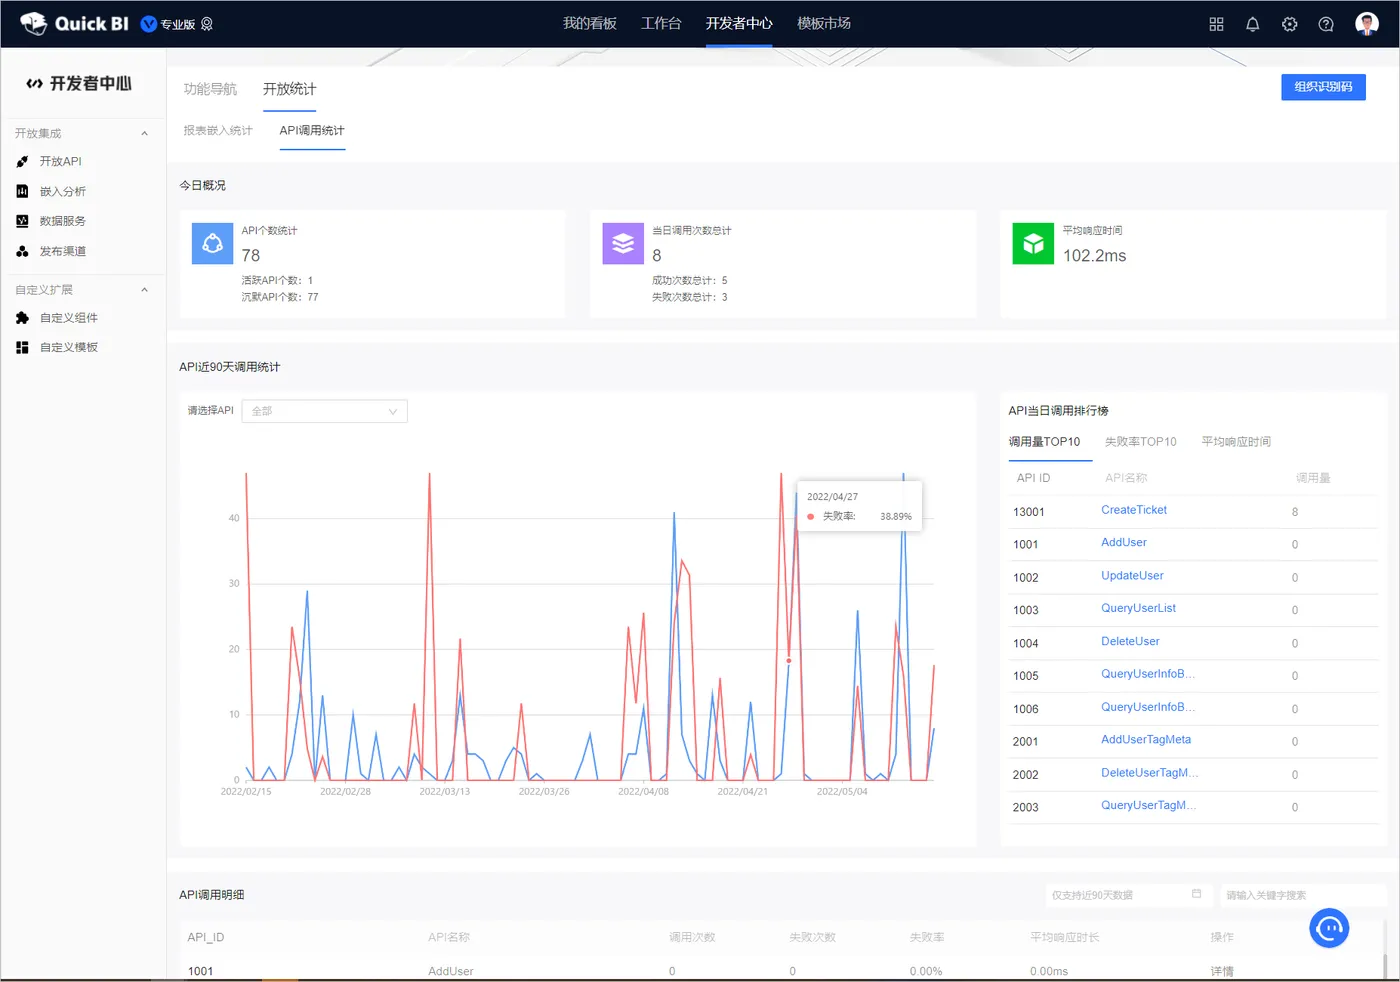Image resolution: width=1400 pixels, height=982 pixels.
Task: Click the 2022/04/08 axis label
Action: tap(643, 792)
